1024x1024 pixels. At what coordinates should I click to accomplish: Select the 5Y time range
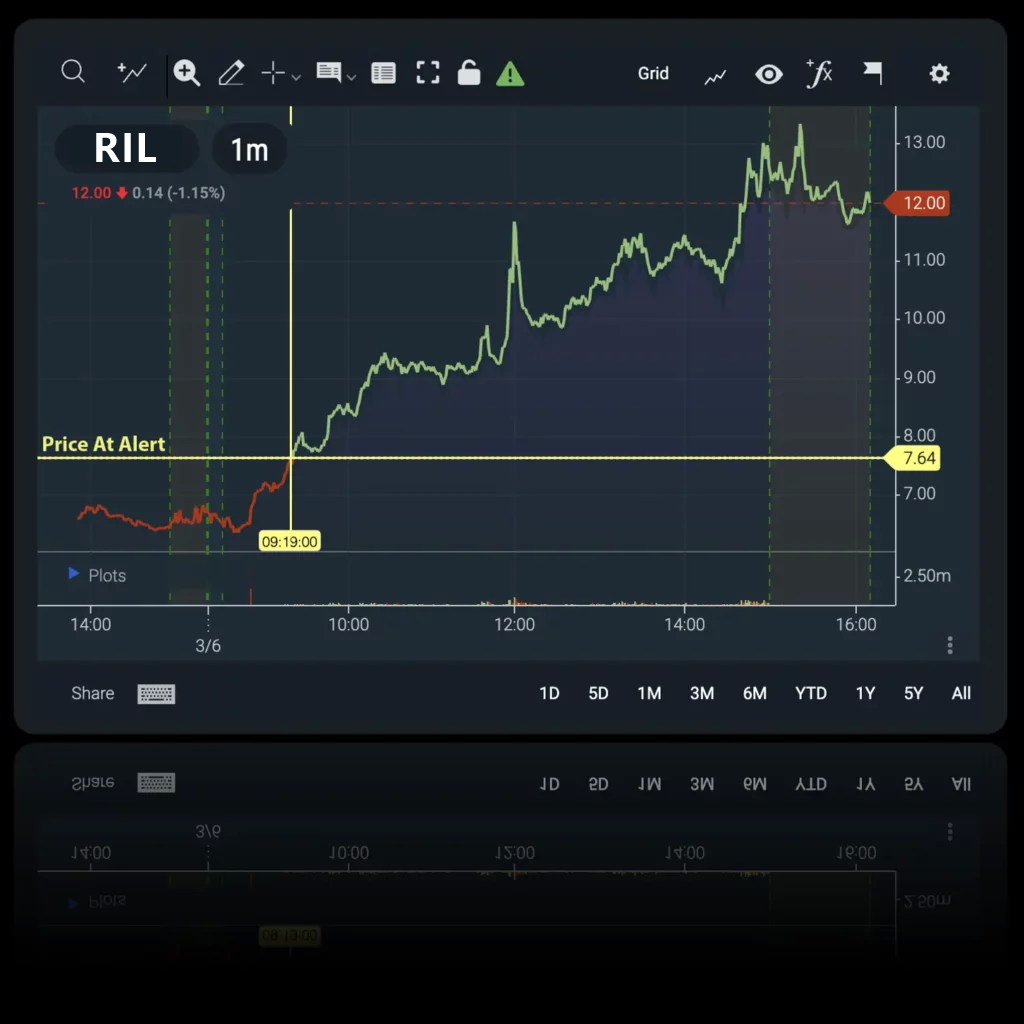914,693
